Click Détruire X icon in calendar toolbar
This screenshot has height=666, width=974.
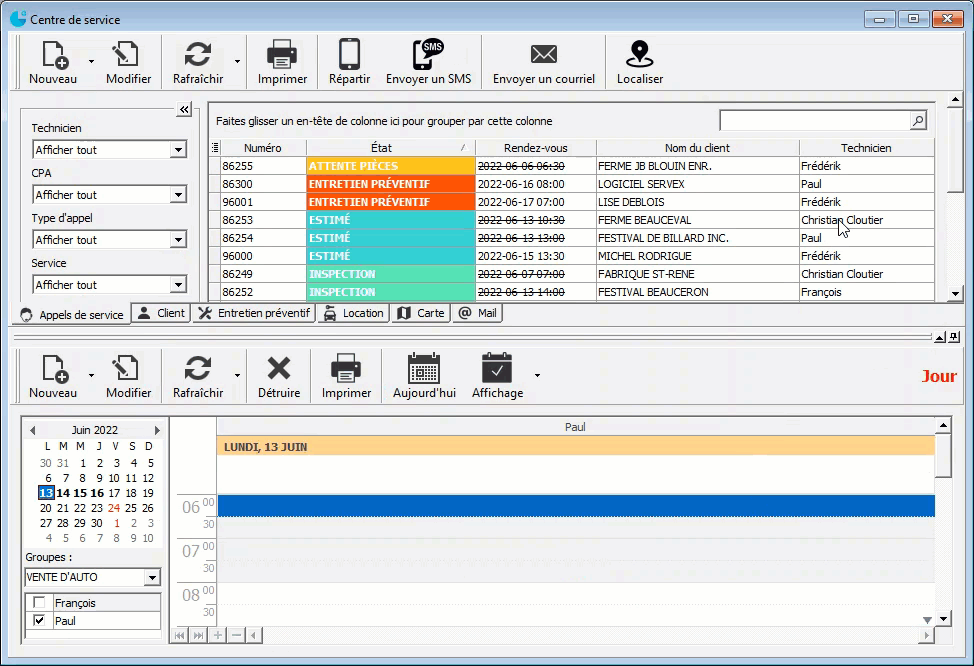(278, 369)
